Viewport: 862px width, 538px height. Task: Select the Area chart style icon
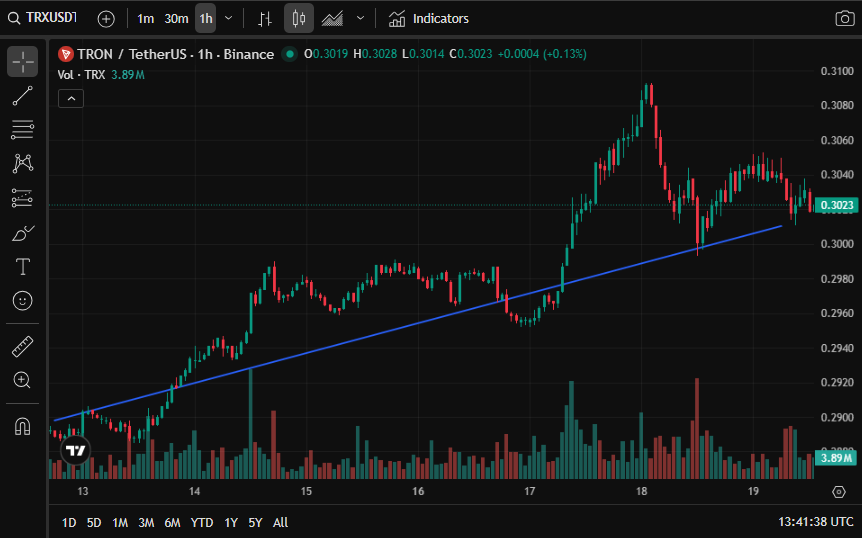pos(332,19)
